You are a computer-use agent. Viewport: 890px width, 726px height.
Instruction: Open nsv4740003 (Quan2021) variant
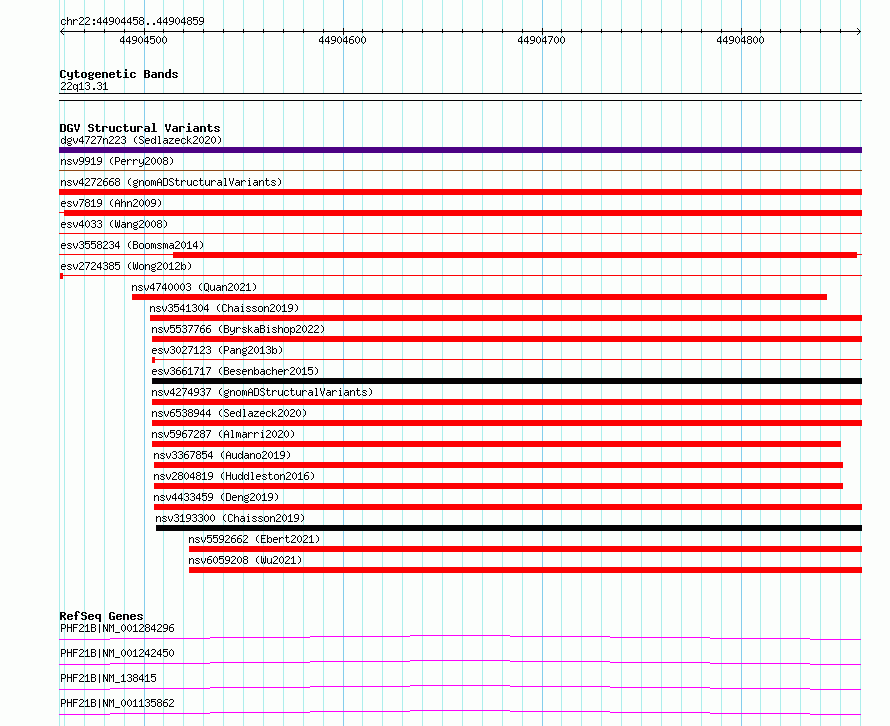(194, 287)
